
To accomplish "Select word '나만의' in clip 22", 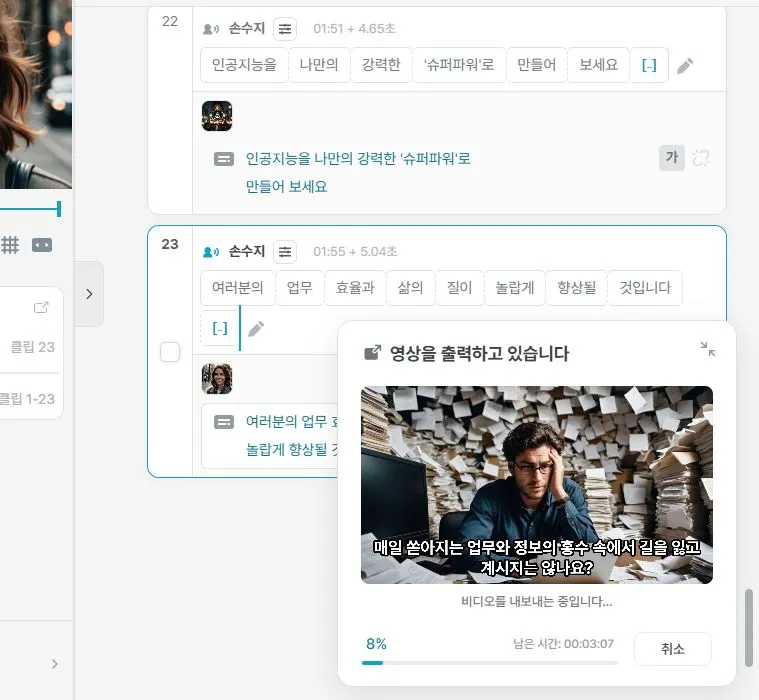I will (x=319, y=65).
